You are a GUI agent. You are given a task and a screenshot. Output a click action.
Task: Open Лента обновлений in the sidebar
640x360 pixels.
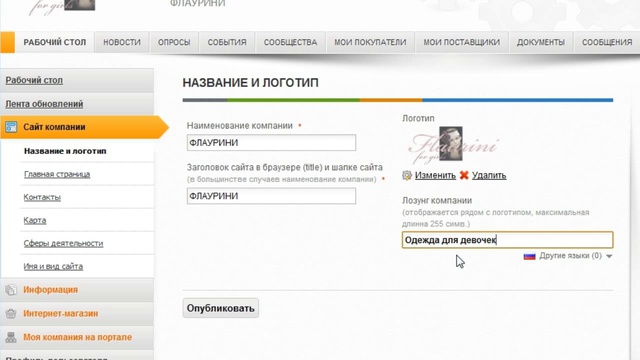pyautogui.click(x=44, y=104)
